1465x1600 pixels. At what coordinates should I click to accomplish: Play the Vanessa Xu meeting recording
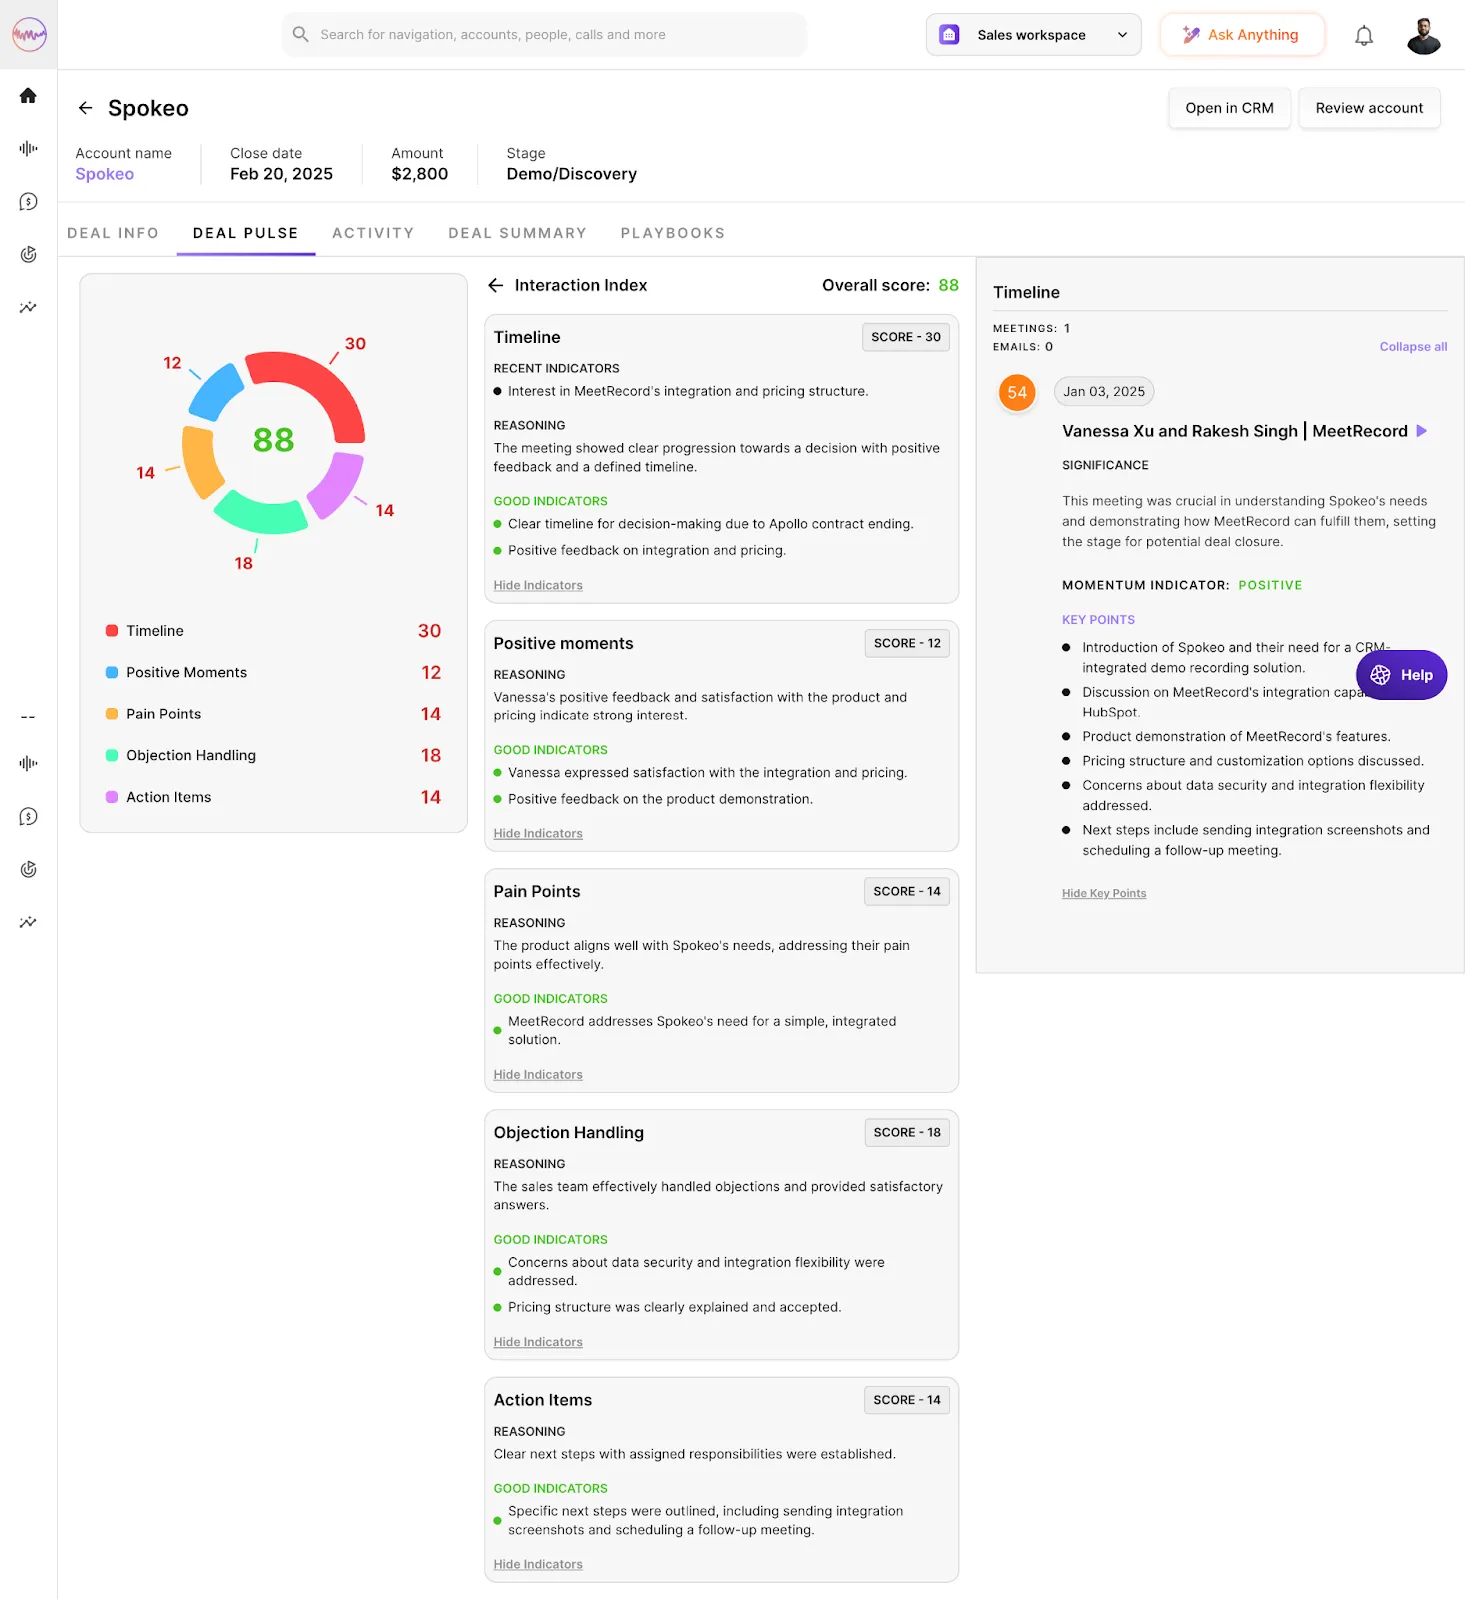(x=1422, y=431)
